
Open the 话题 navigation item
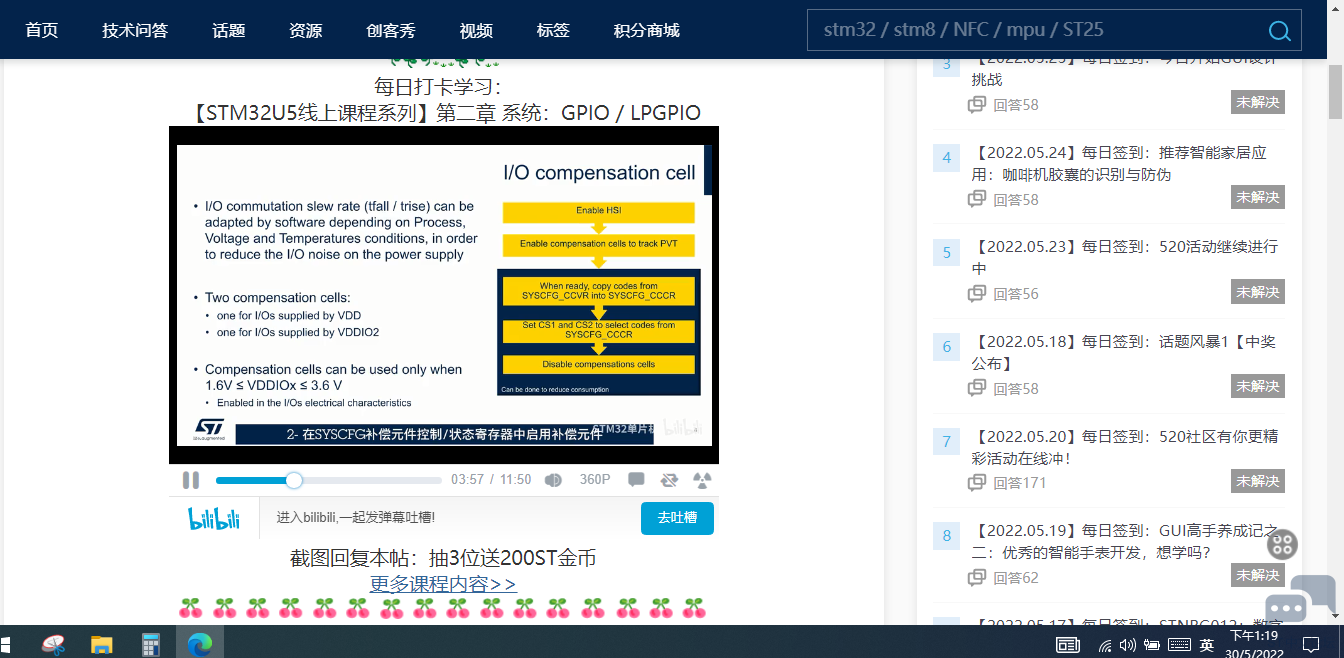click(229, 30)
